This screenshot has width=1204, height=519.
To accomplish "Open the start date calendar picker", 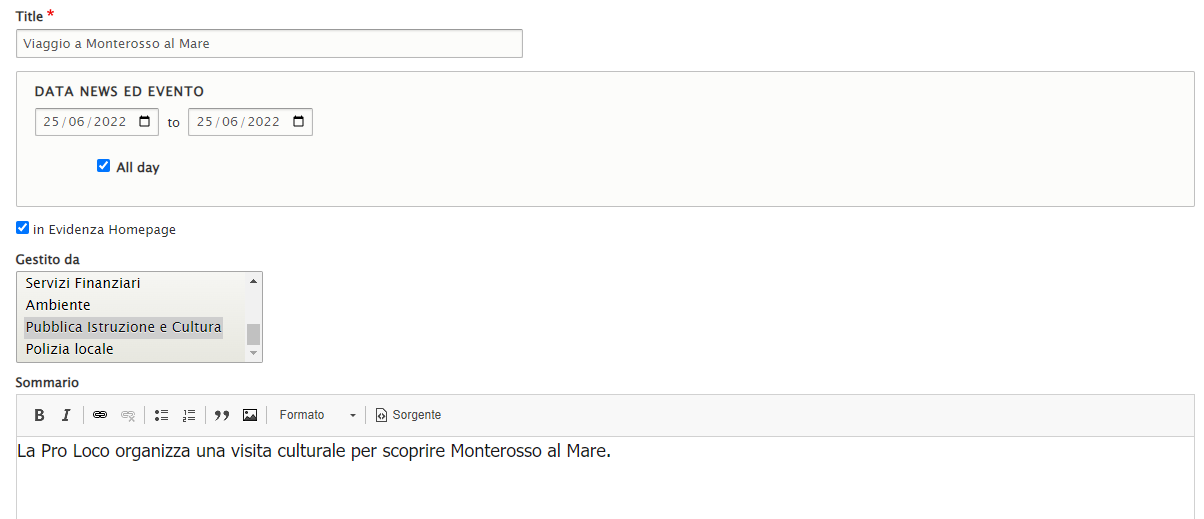I will pyautogui.click(x=145, y=122).
